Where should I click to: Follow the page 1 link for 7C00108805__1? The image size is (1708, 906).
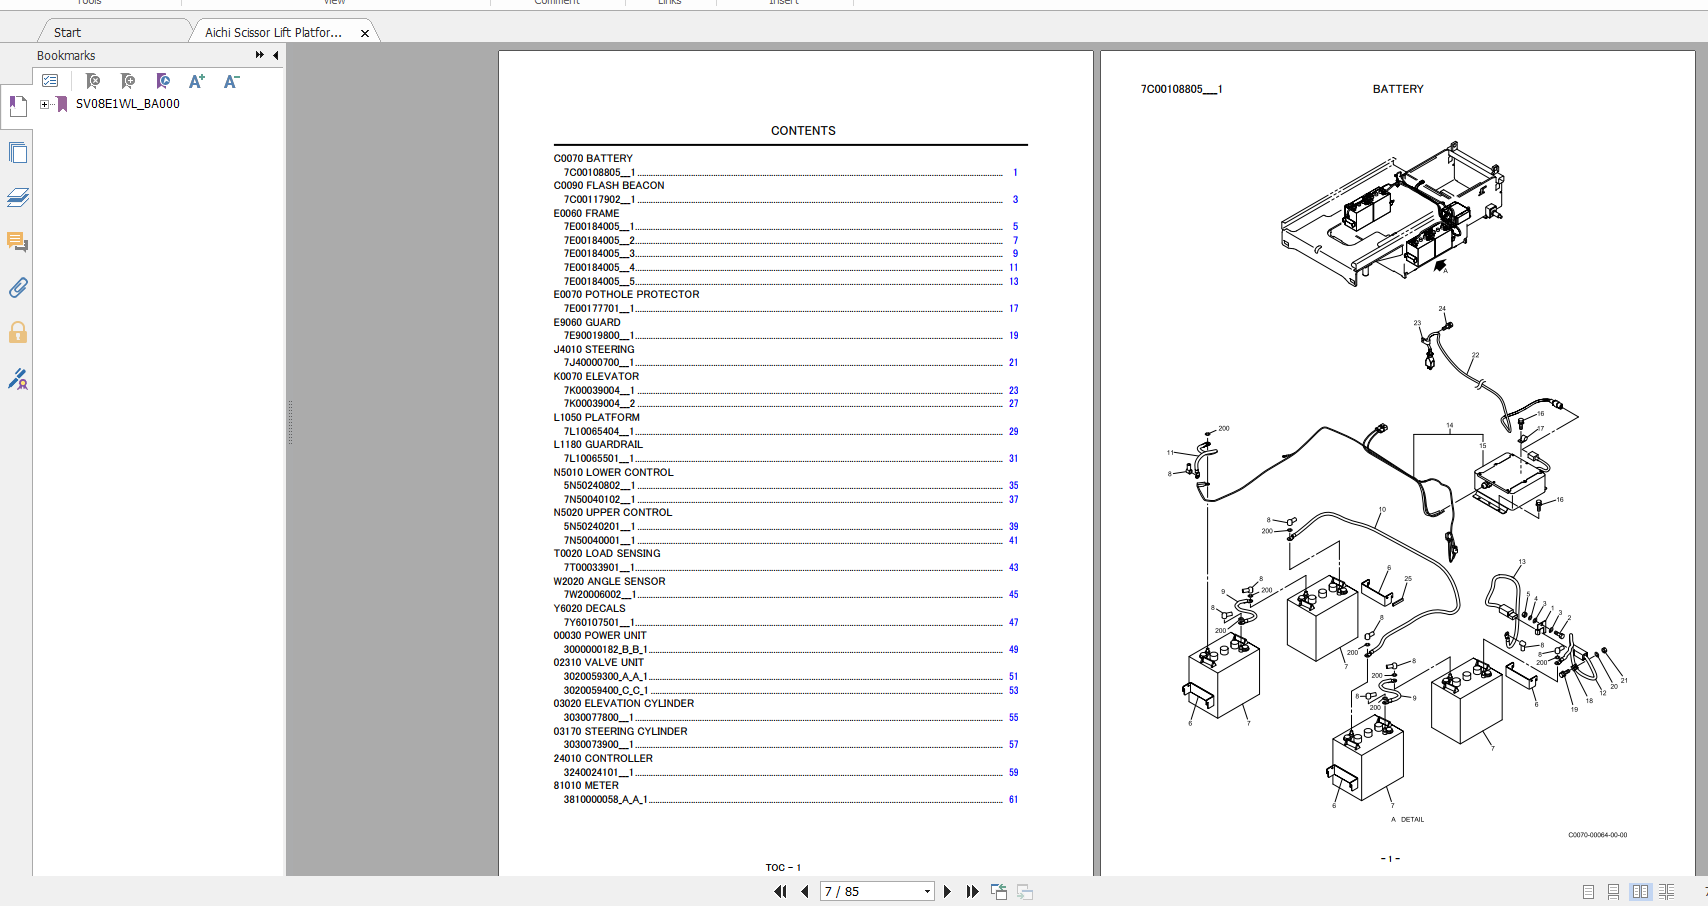1015,173
